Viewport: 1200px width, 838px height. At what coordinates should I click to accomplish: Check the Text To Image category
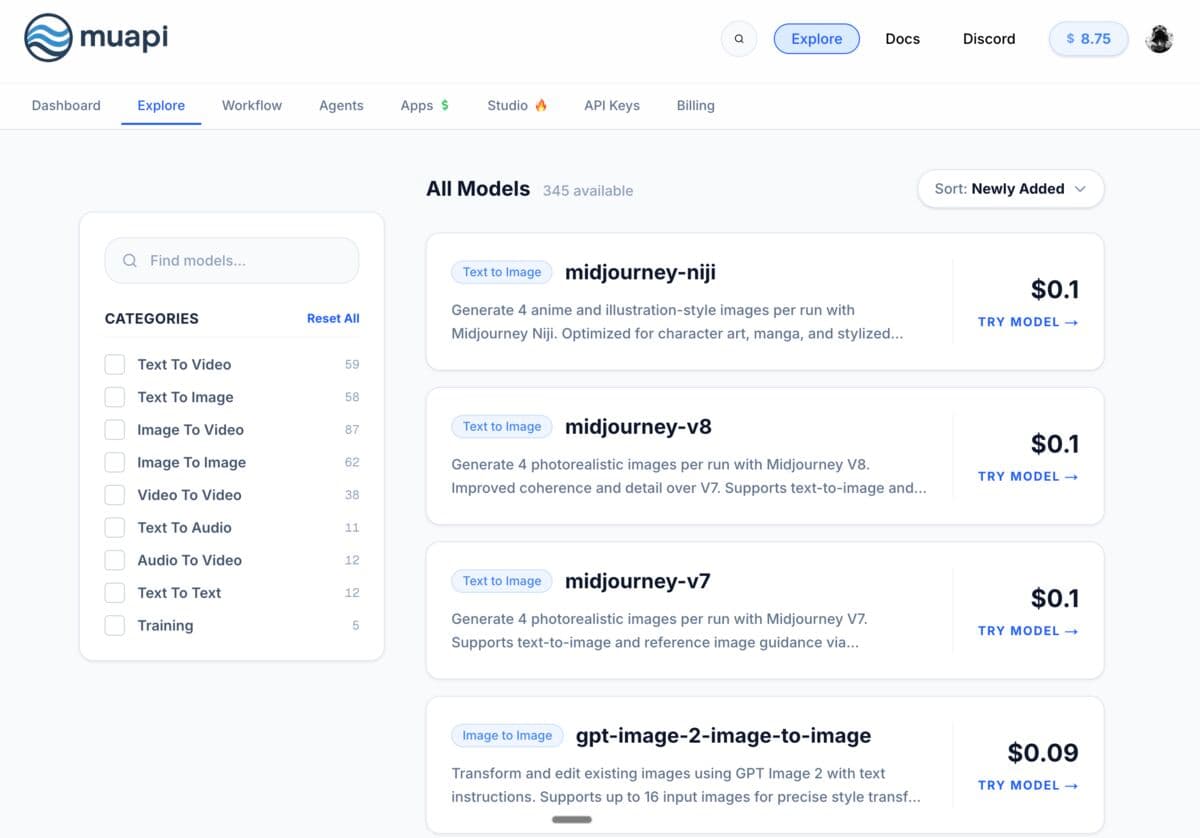[x=115, y=397]
